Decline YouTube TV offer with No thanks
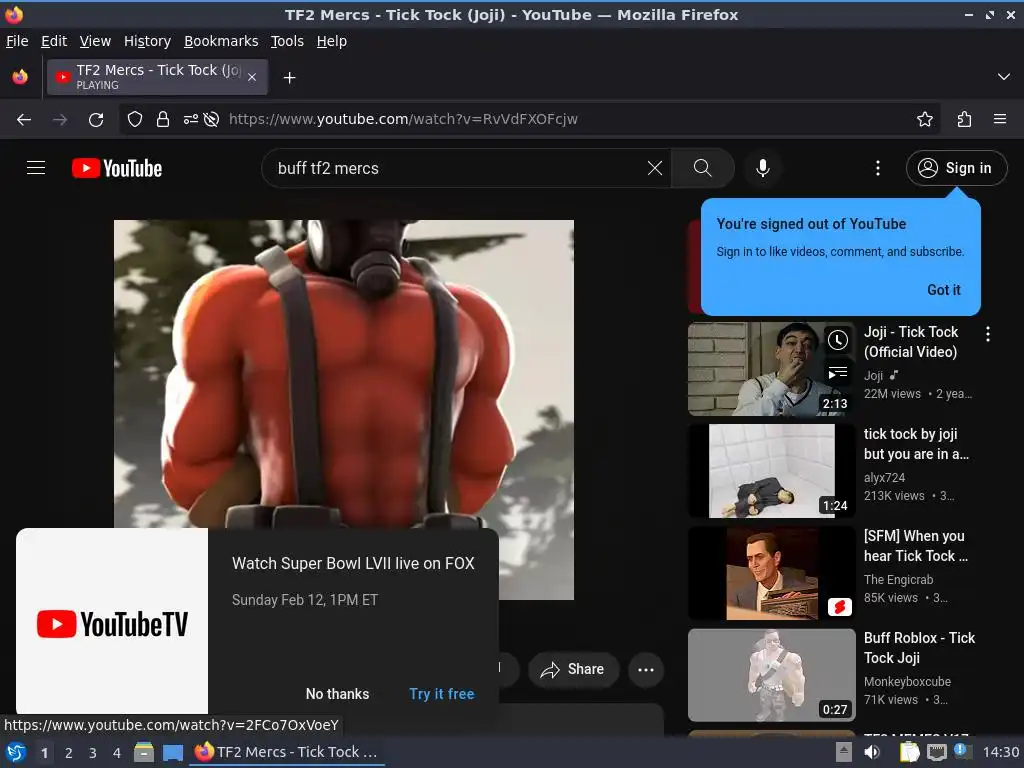Viewport: 1024px width, 768px height. point(337,694)
